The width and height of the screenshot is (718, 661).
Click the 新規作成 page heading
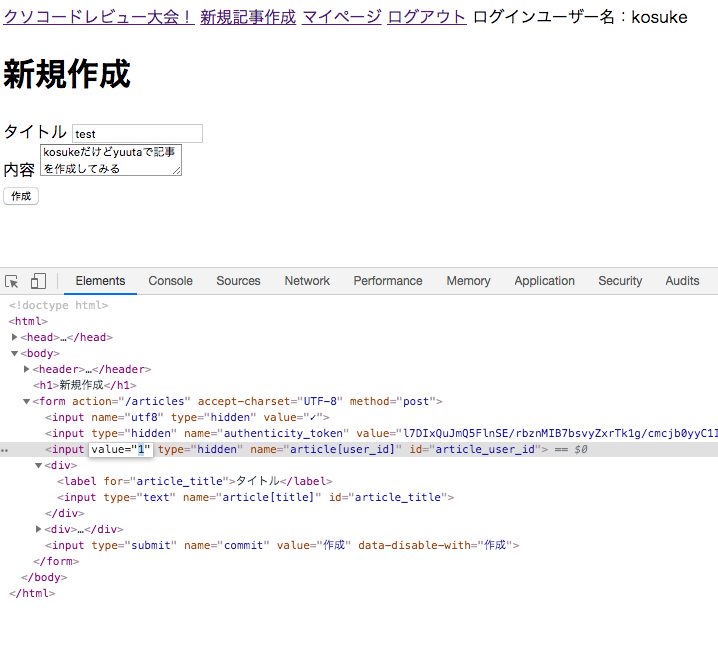[67, 74]
